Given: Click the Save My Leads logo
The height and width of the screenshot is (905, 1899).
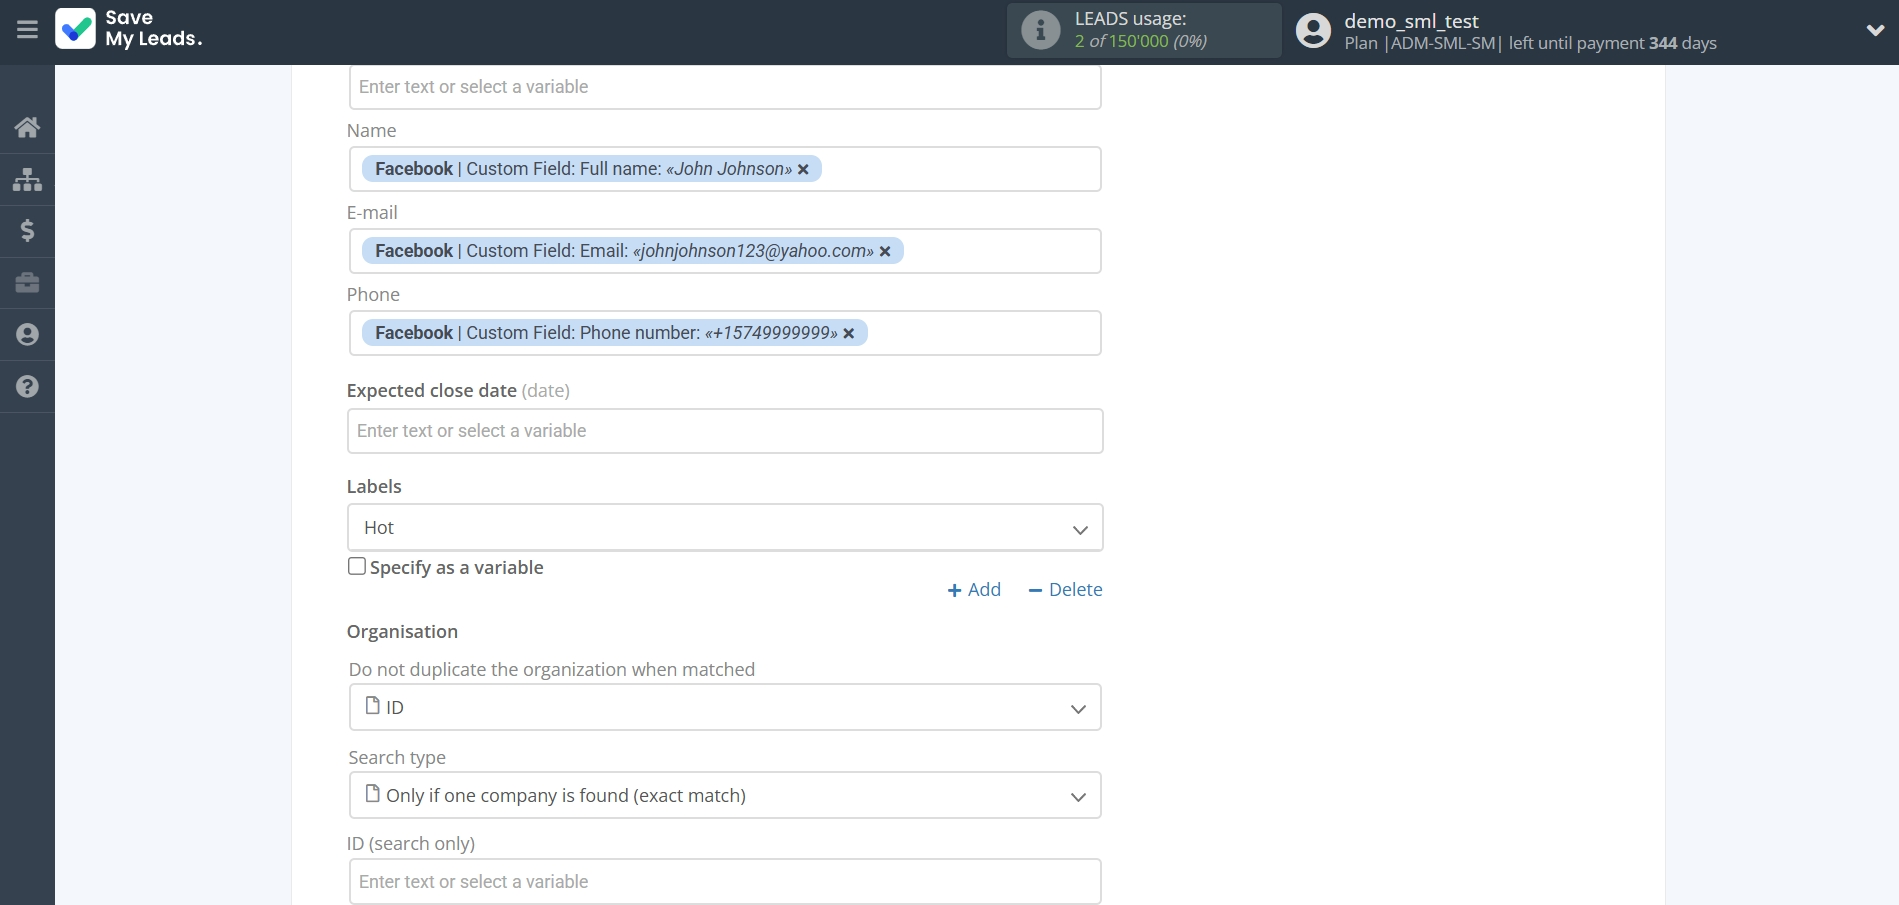Looking at the screenshot, I should [128, 31].
